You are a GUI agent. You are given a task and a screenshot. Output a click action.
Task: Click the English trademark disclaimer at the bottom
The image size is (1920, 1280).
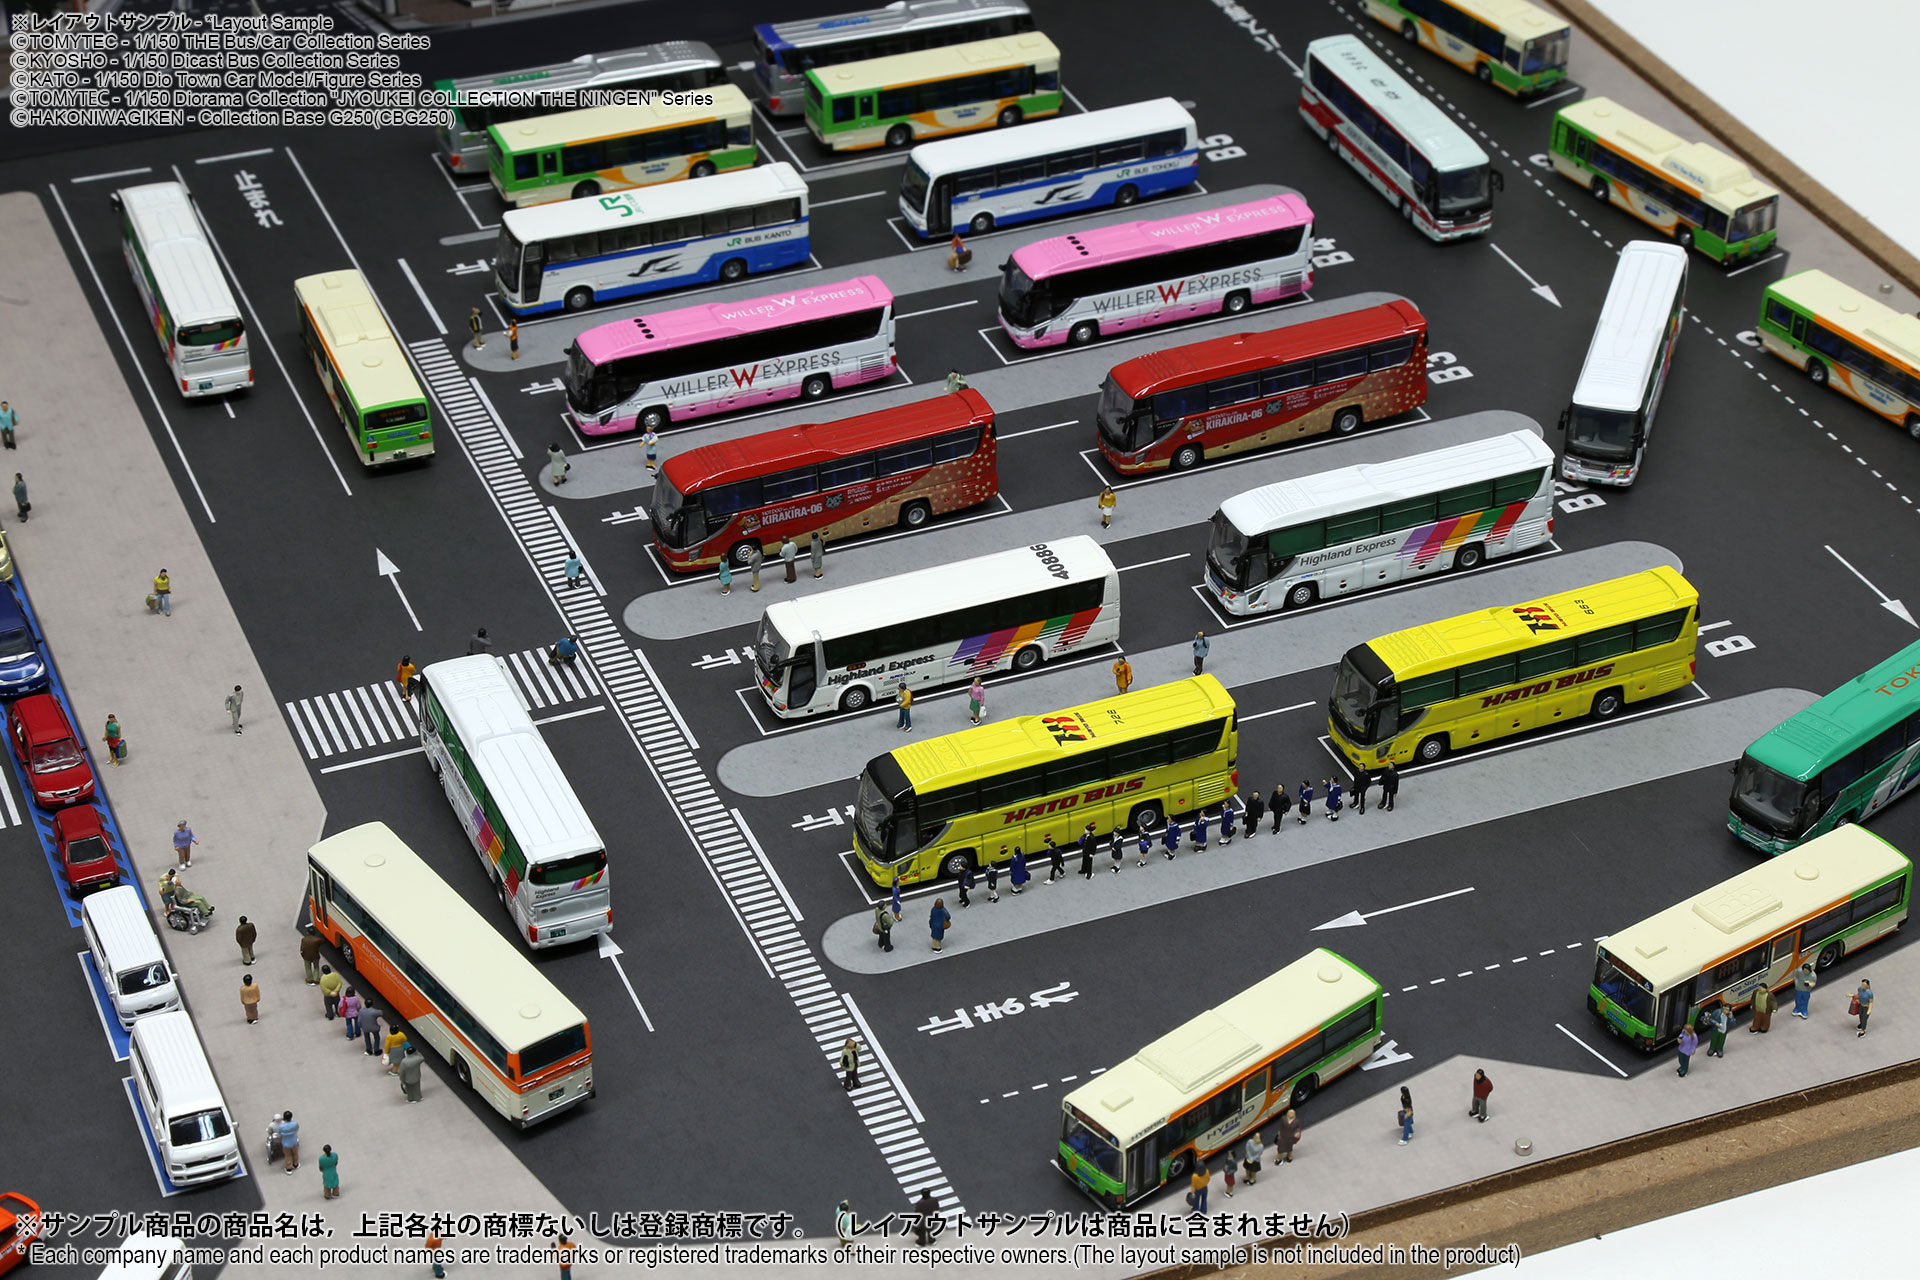click(770, 1255)
